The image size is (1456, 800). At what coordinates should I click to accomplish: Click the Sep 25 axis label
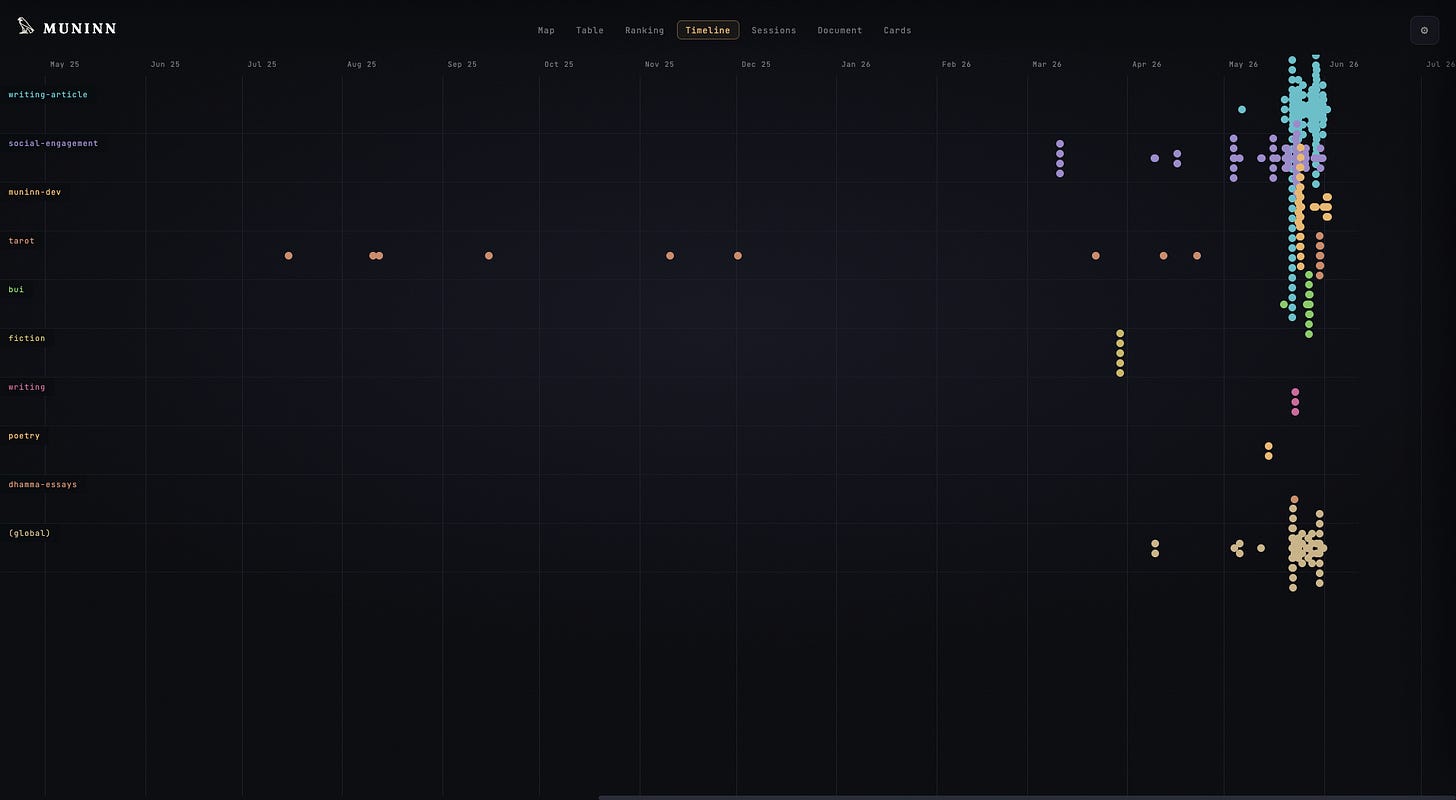click(x=462, y=64)
